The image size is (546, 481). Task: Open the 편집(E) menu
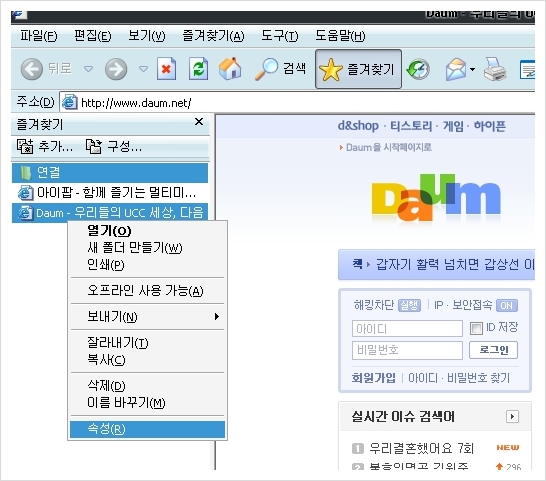point(93,36)
